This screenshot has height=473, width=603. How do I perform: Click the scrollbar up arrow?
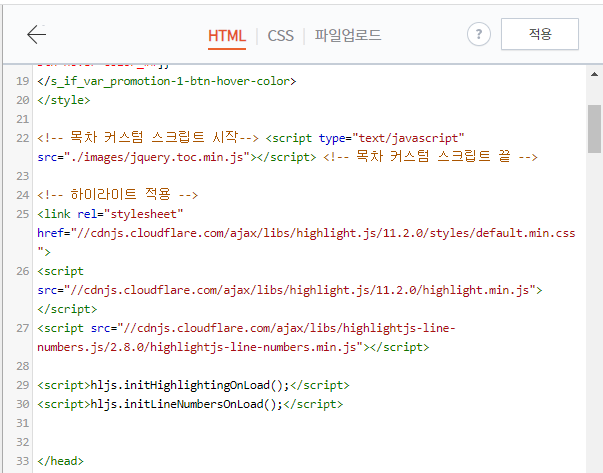[594, 74]
